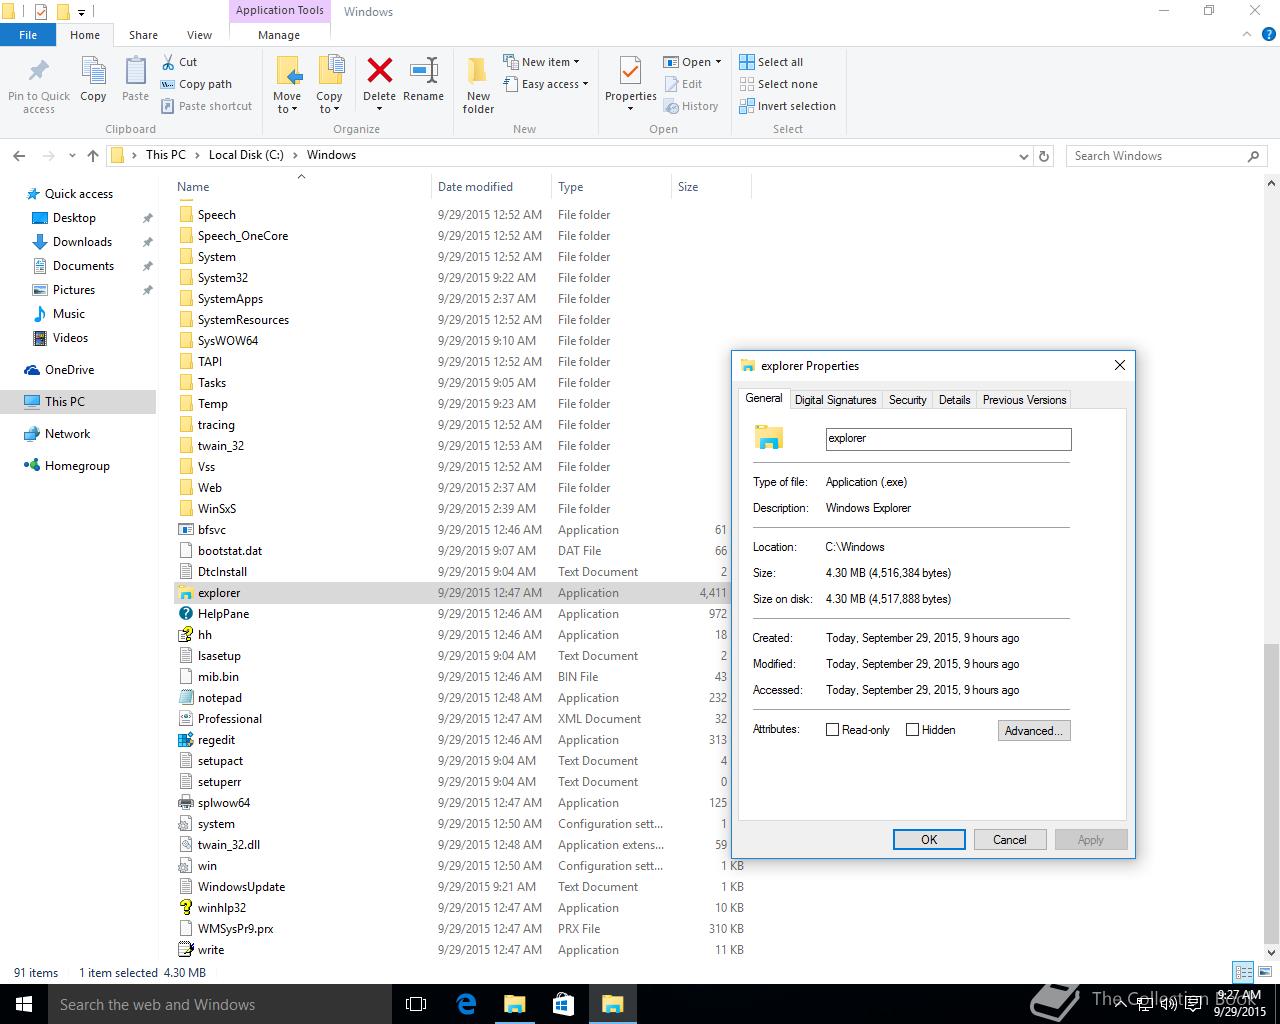Click the Refresh button in address bar

click(1044, 156)
